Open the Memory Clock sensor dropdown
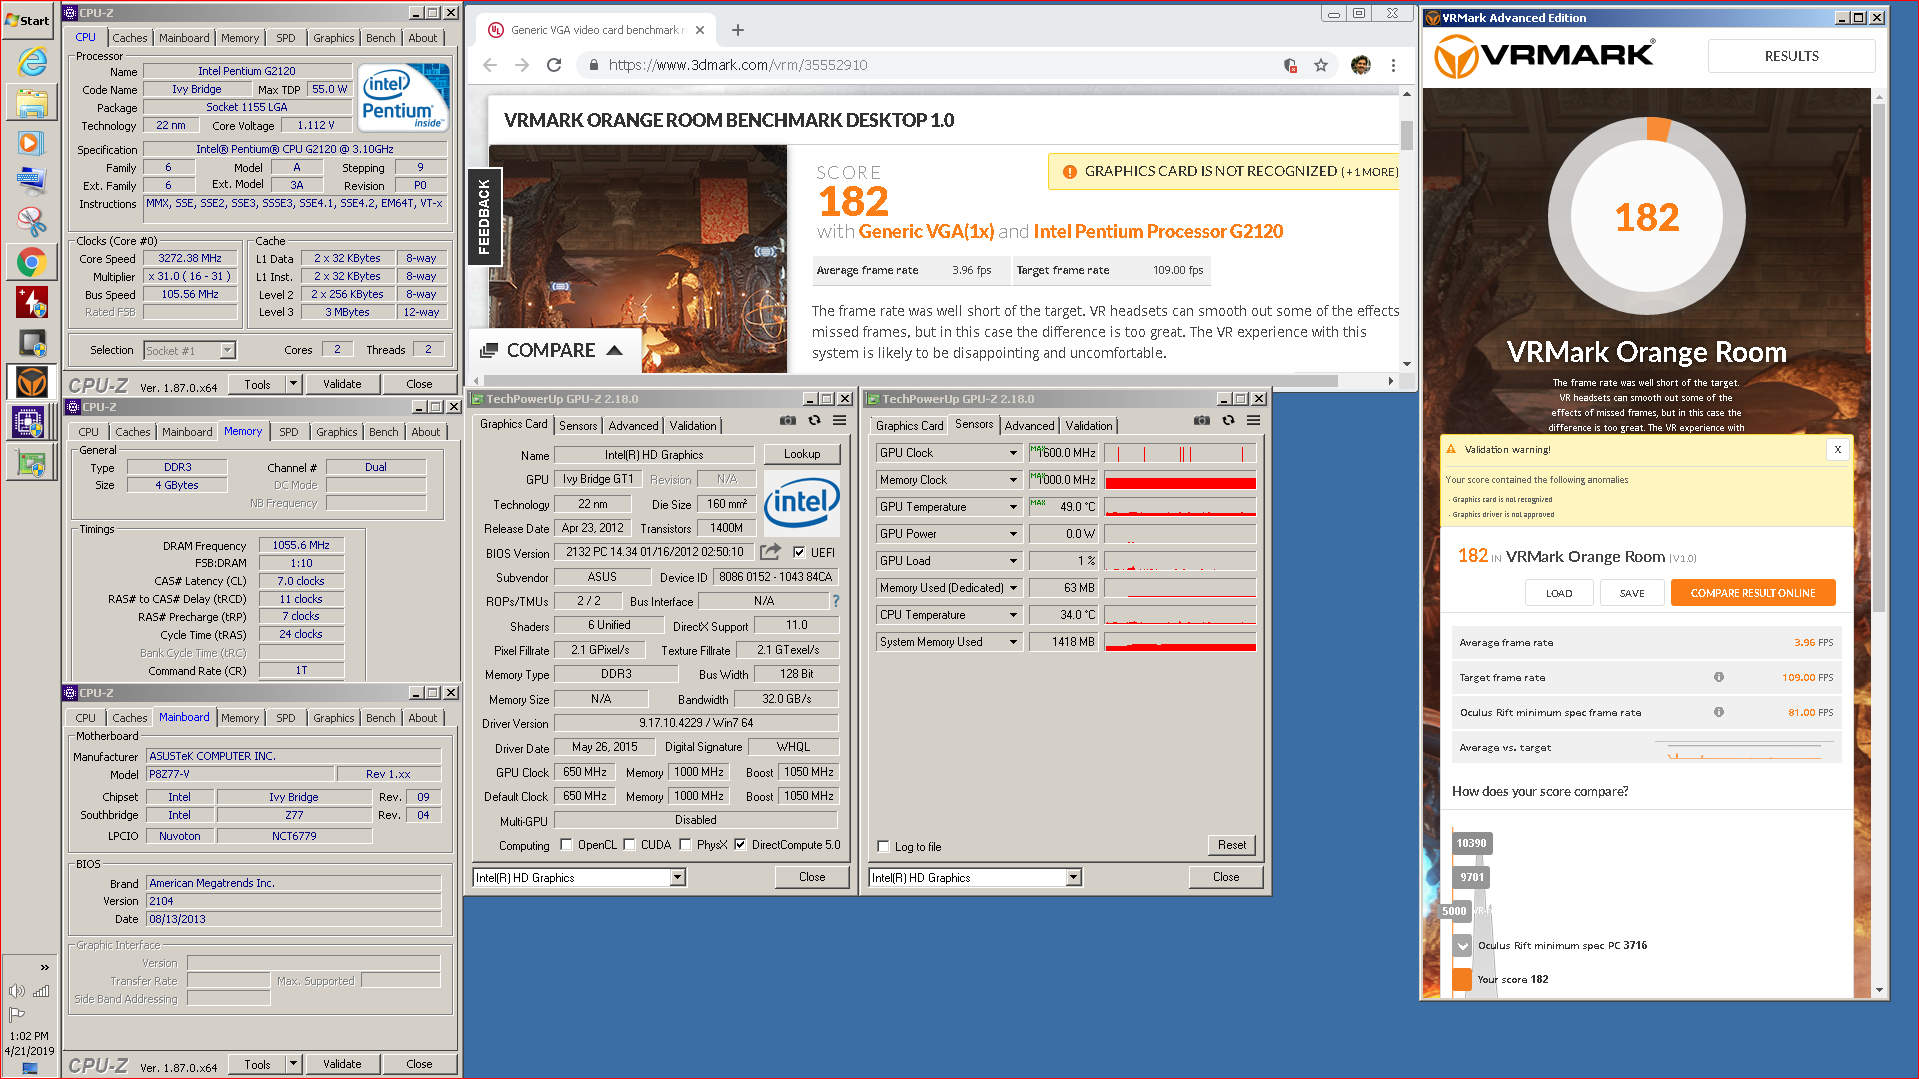 (x=1013, y=480)
